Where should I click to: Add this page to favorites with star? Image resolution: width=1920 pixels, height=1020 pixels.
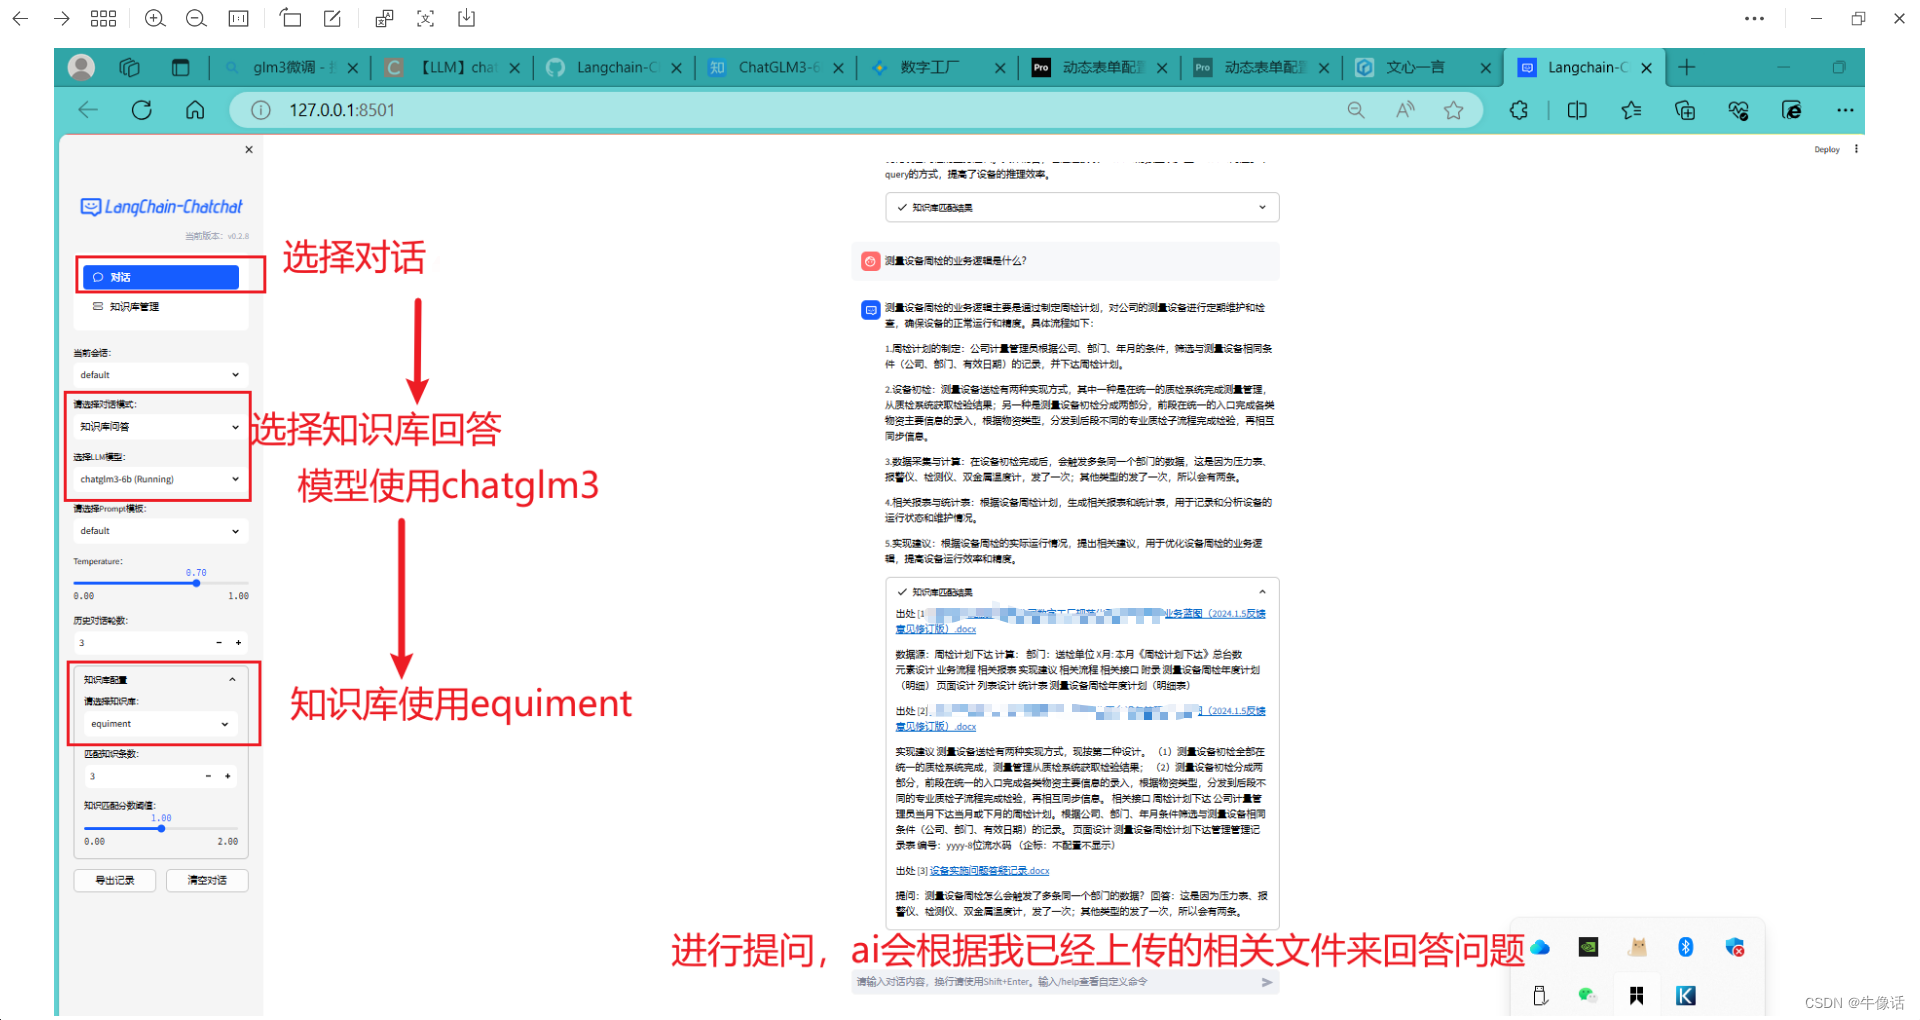(x=1454, y=110)
